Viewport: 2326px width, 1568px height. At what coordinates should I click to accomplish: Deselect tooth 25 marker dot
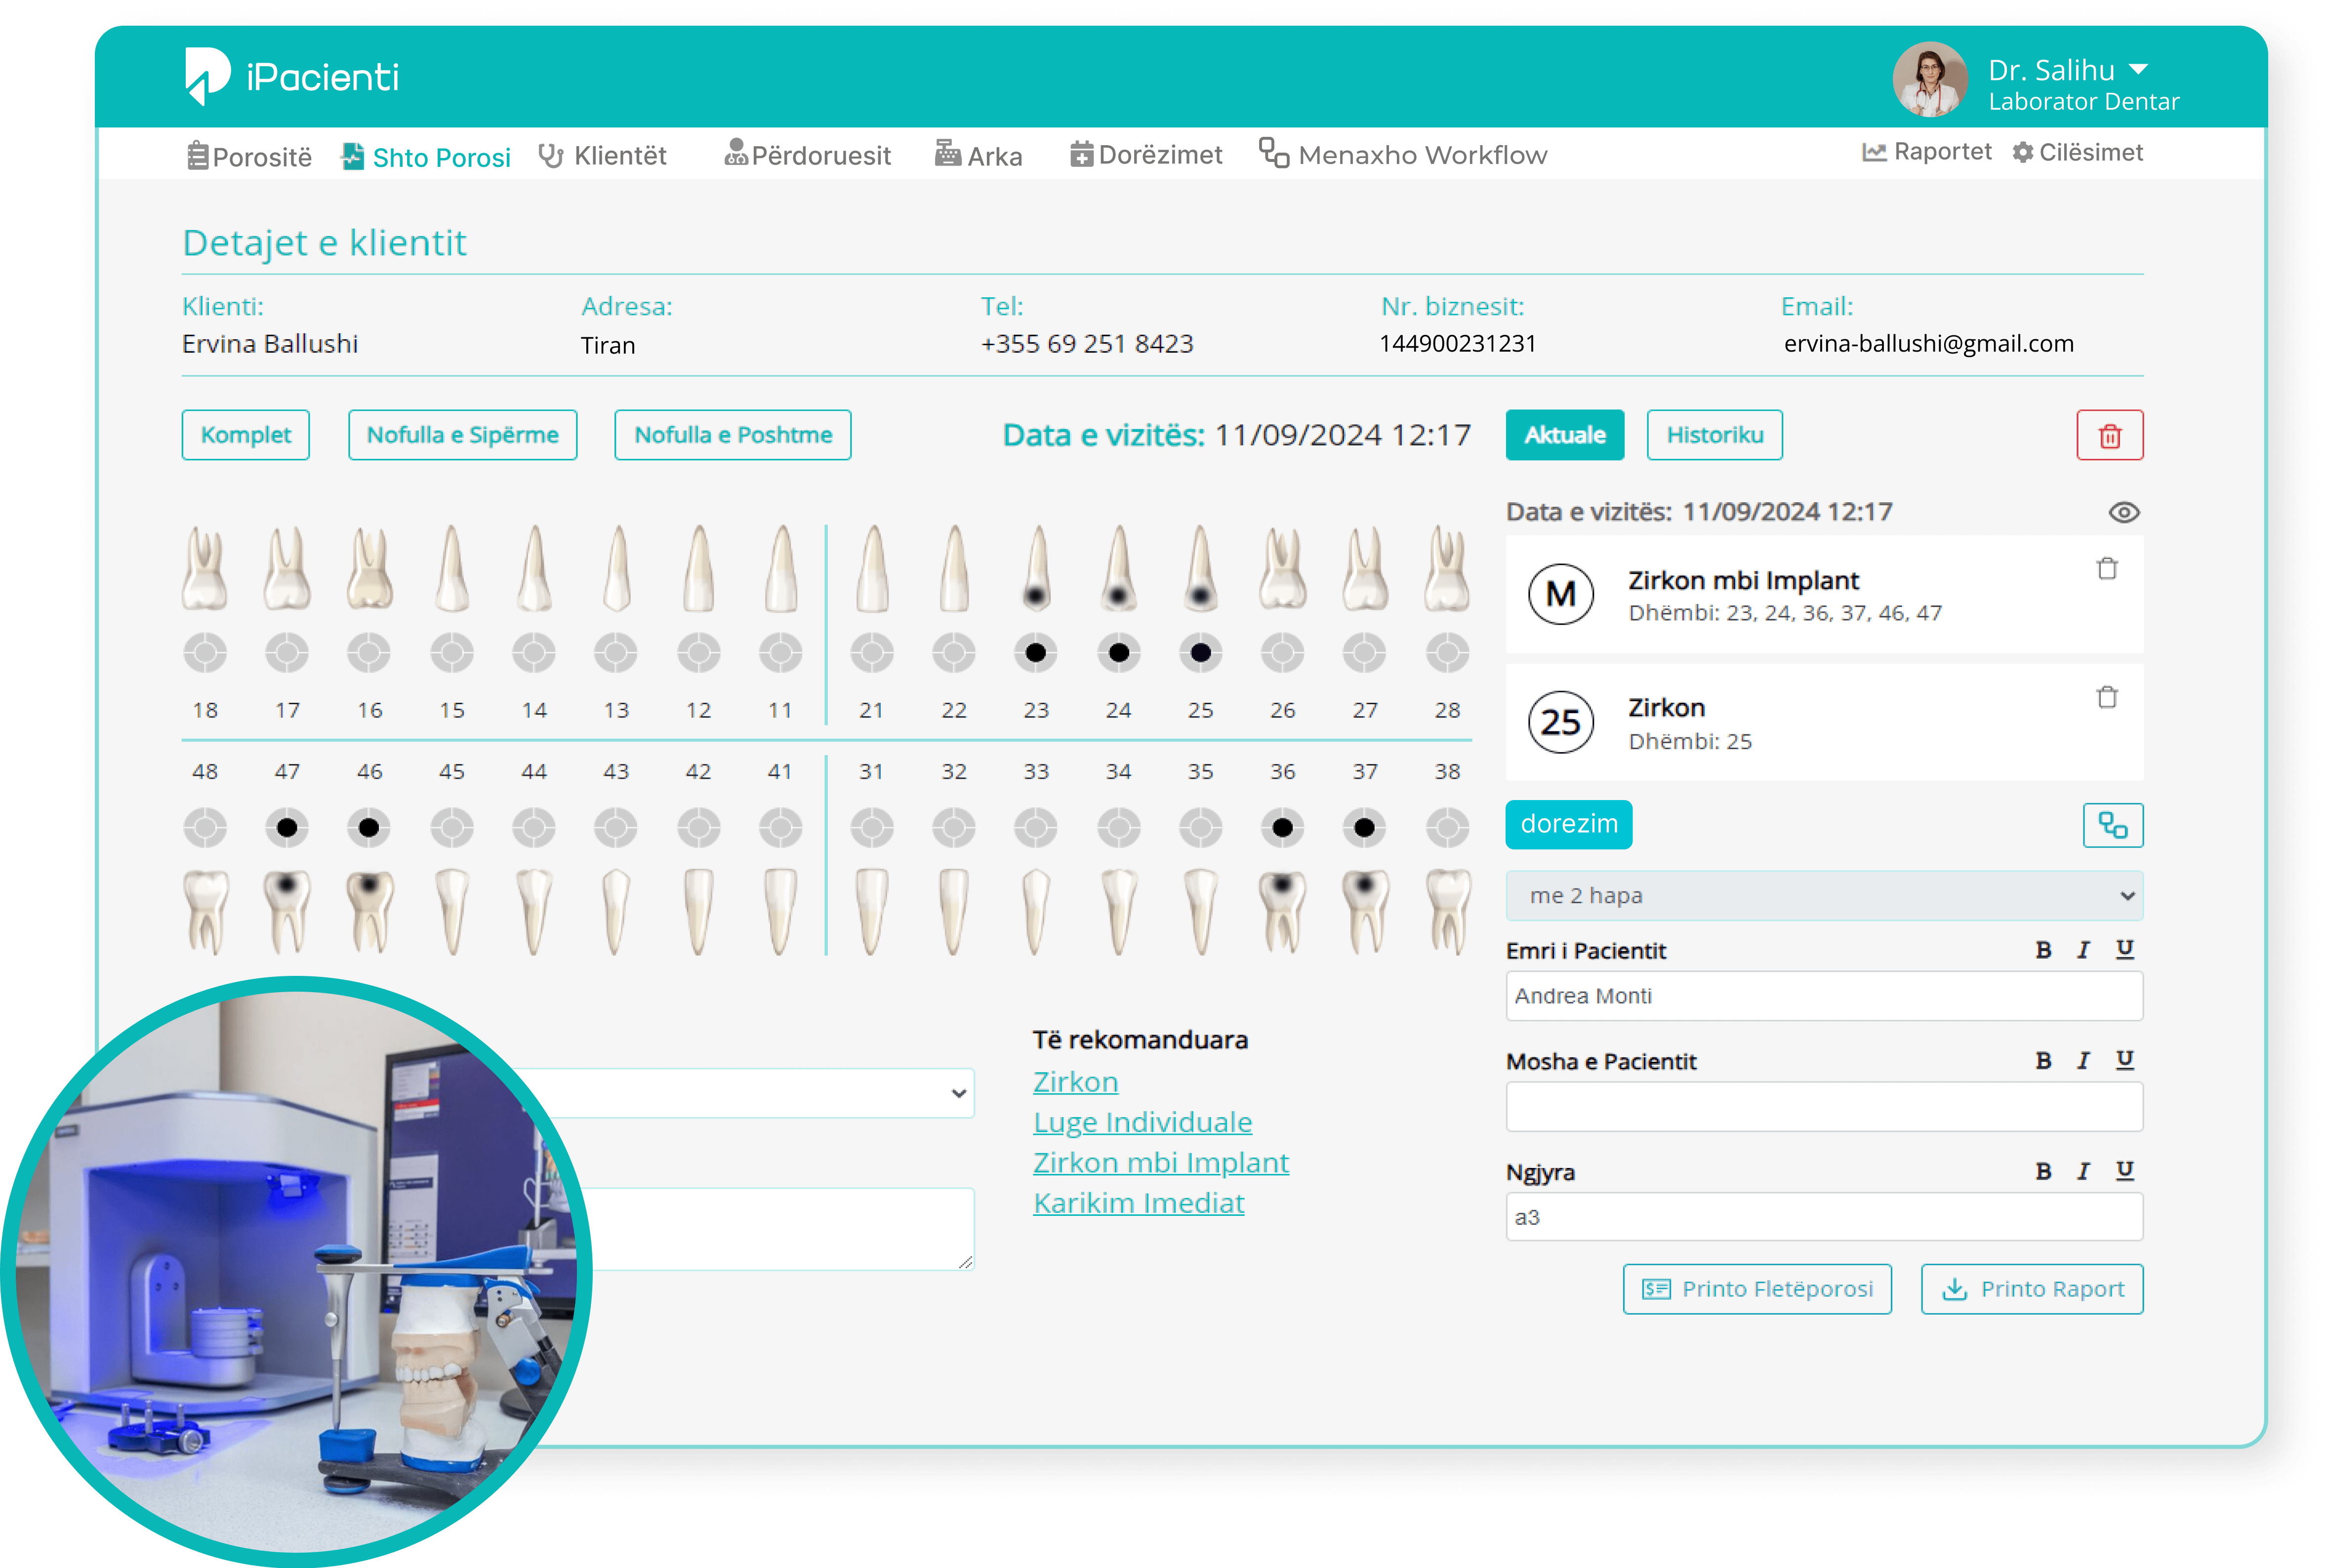click(1200, 653)
